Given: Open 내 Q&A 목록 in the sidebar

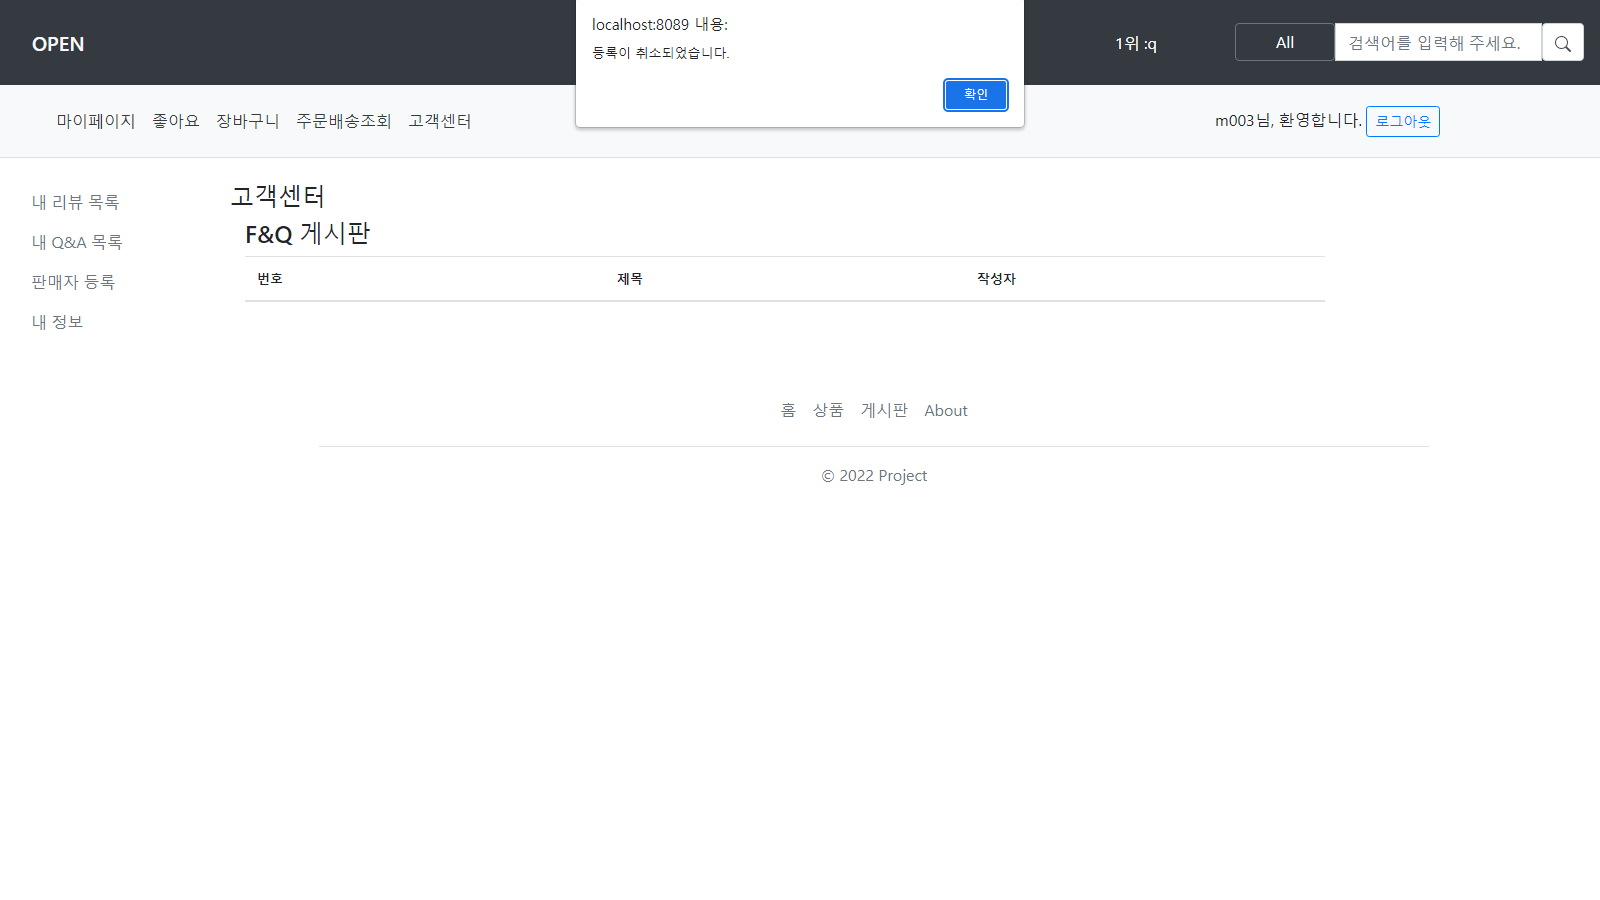Looking at the screenshot, I should [x=77, y=241].
